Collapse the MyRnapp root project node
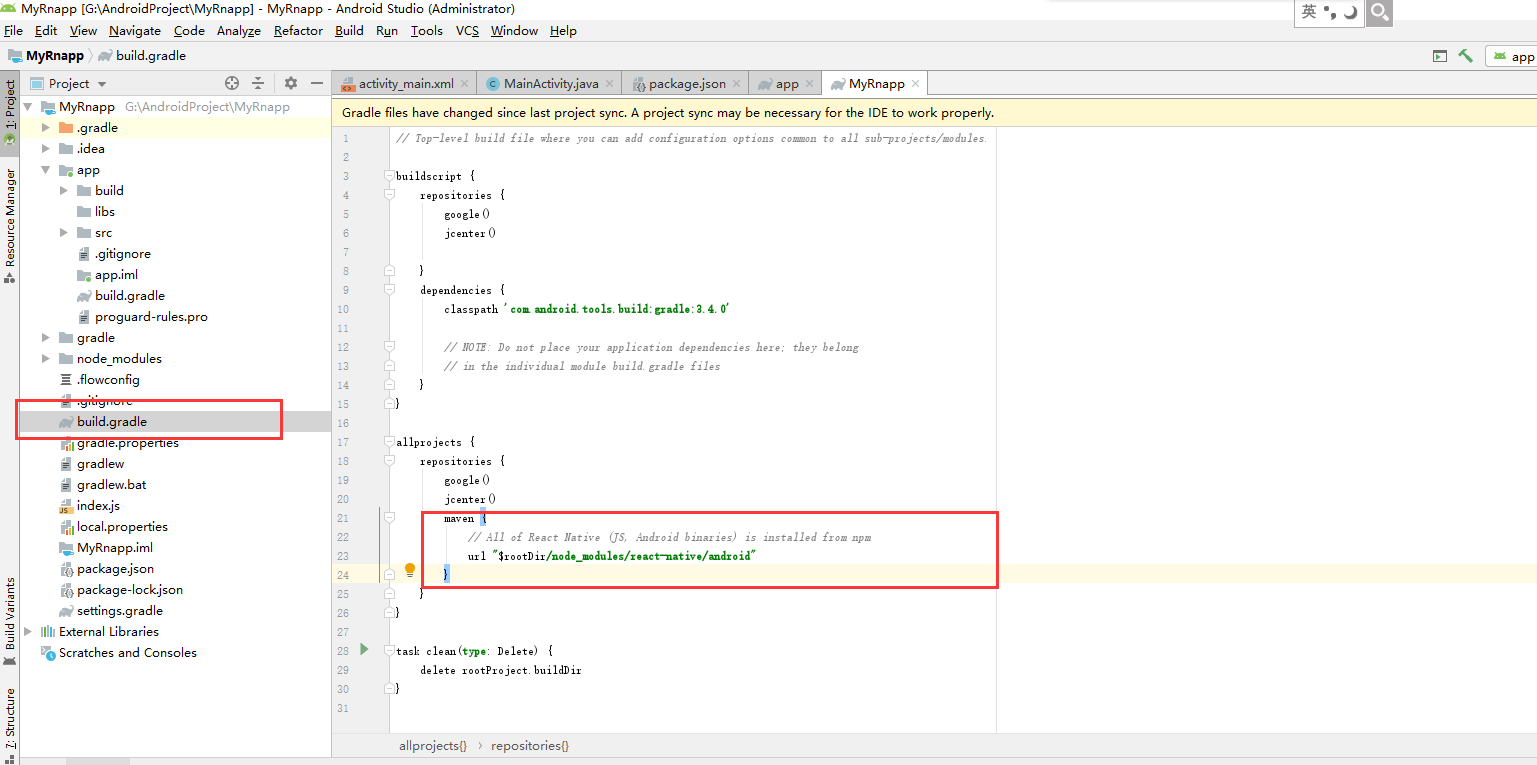 tap(28, 107)
